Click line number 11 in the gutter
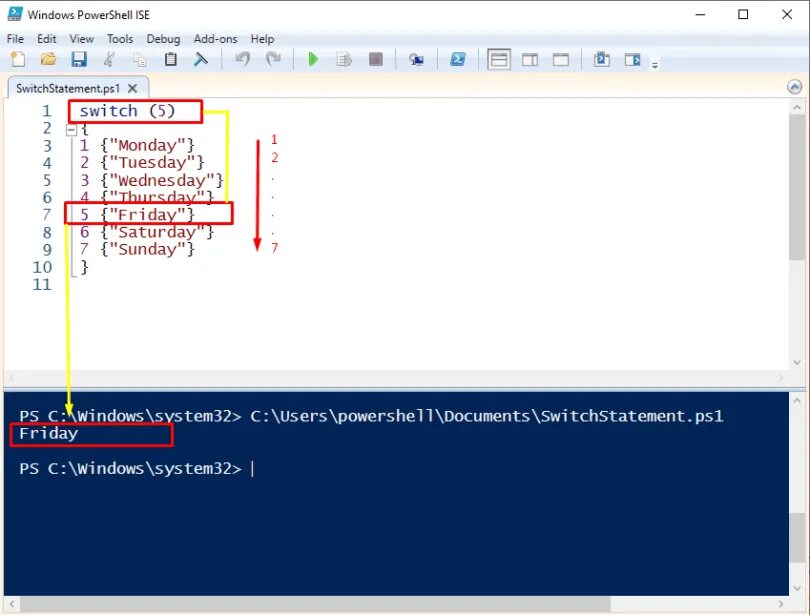Viewport: 810px width, 615px height. coord(42,285)
